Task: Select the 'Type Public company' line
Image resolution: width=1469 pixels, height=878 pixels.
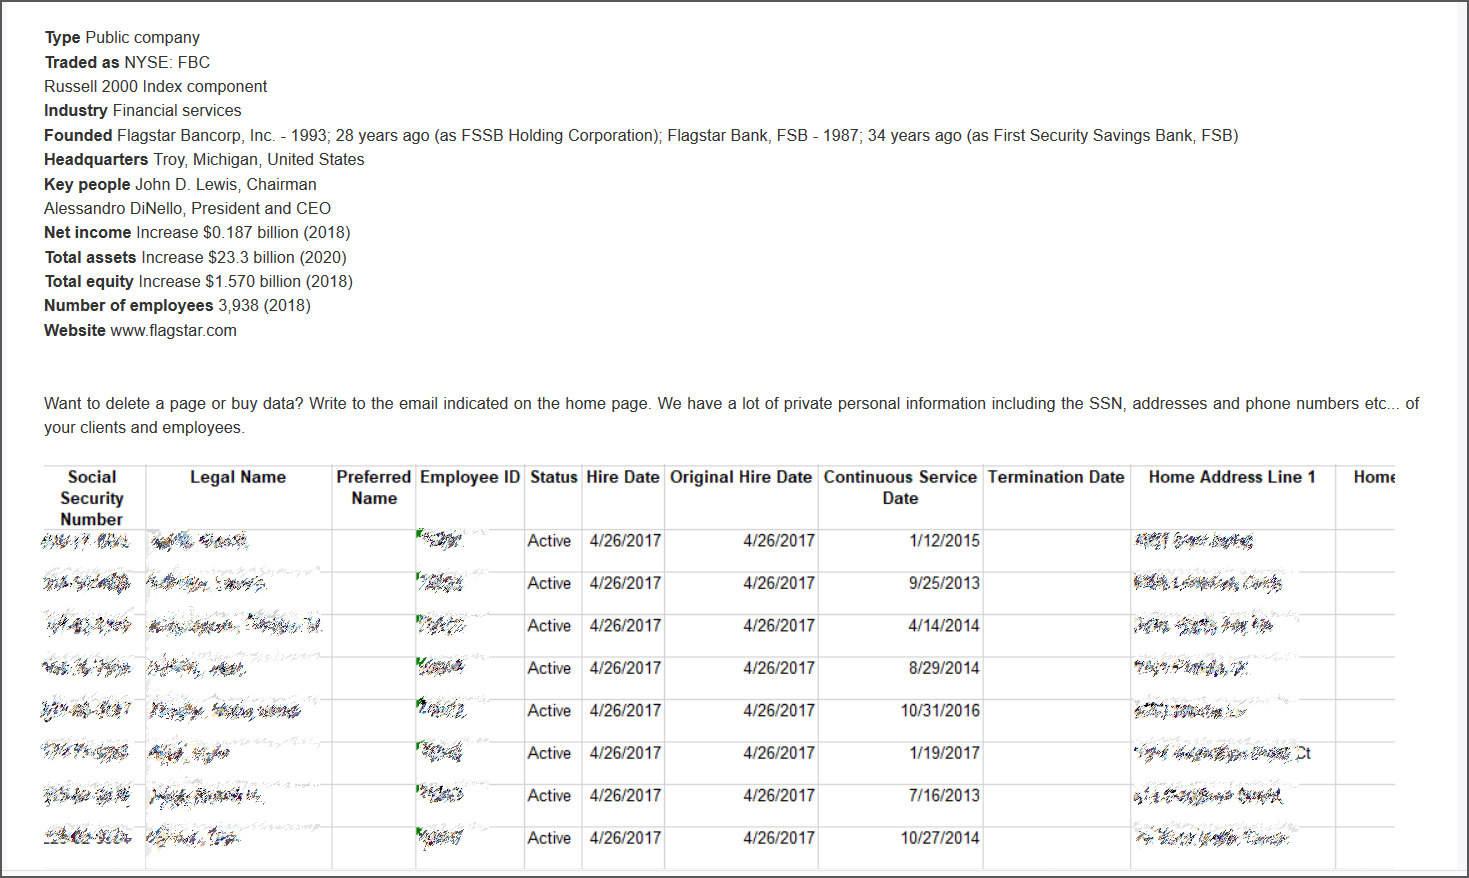Action: (x=122, y=37)
